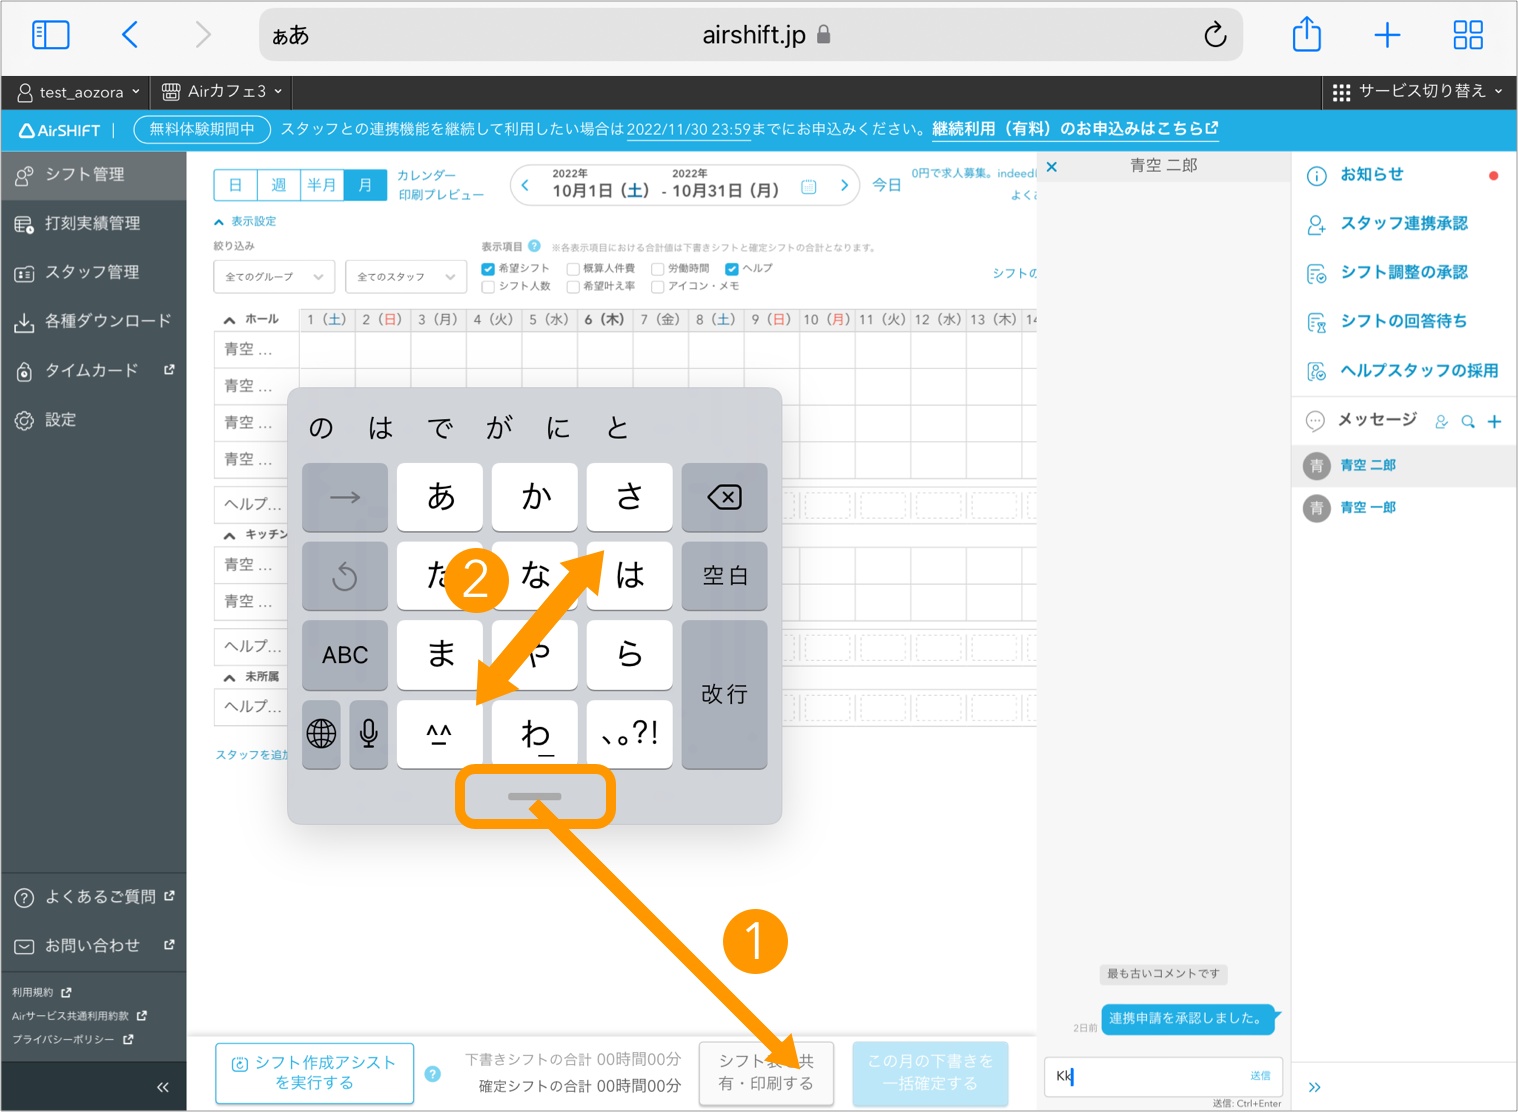Tap the microphone dictation key
The image size is (1518, 1112).
tap(368, 734)
